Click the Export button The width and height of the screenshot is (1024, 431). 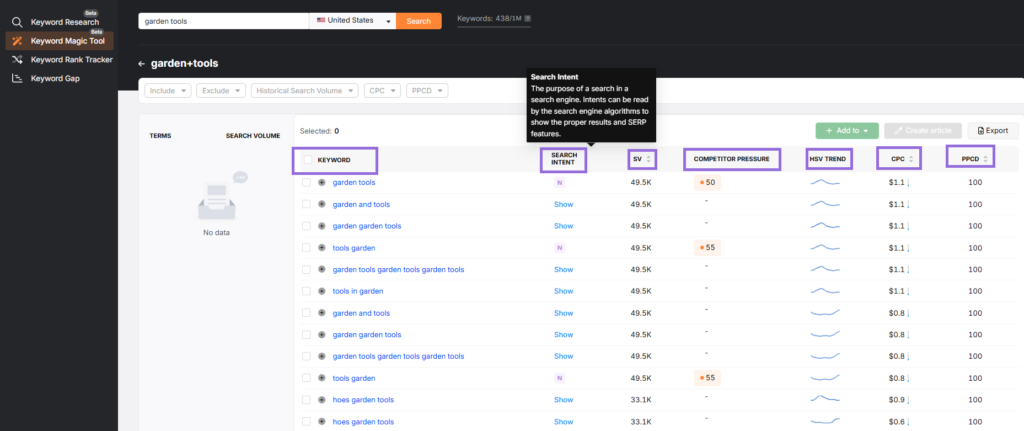(x=993, y=131)
